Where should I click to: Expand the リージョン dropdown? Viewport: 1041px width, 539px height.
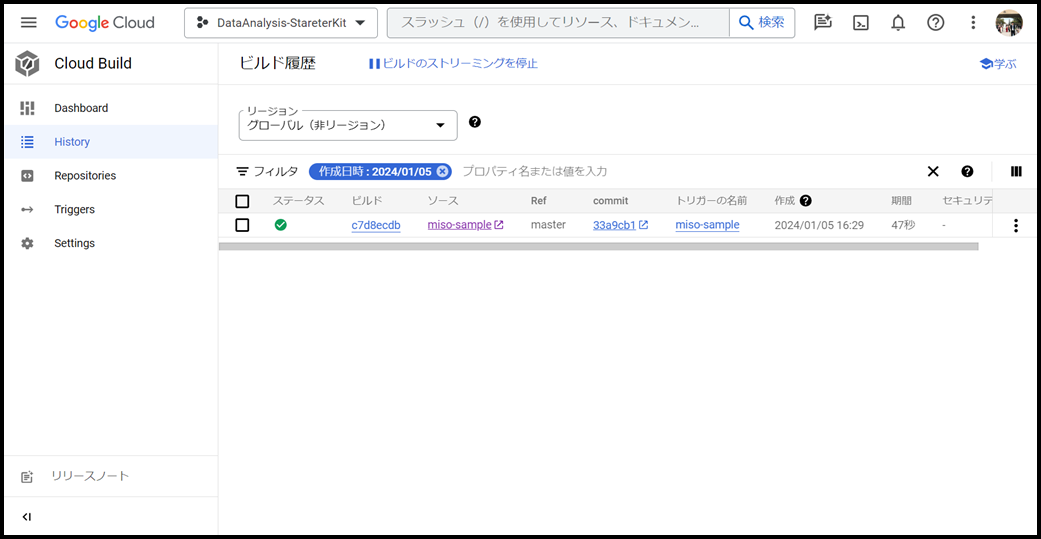347,125
